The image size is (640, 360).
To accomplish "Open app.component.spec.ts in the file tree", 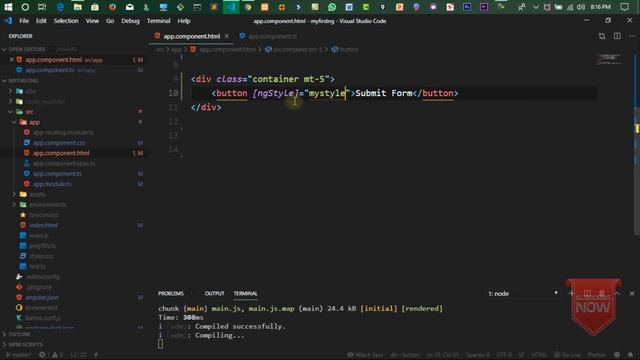I will [64, 163].
